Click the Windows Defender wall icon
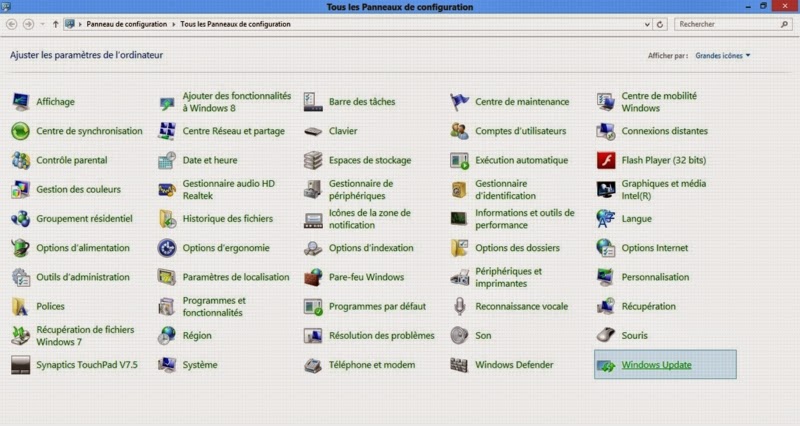The height and width of the screenshot is (426, 800). click(459, 365)
